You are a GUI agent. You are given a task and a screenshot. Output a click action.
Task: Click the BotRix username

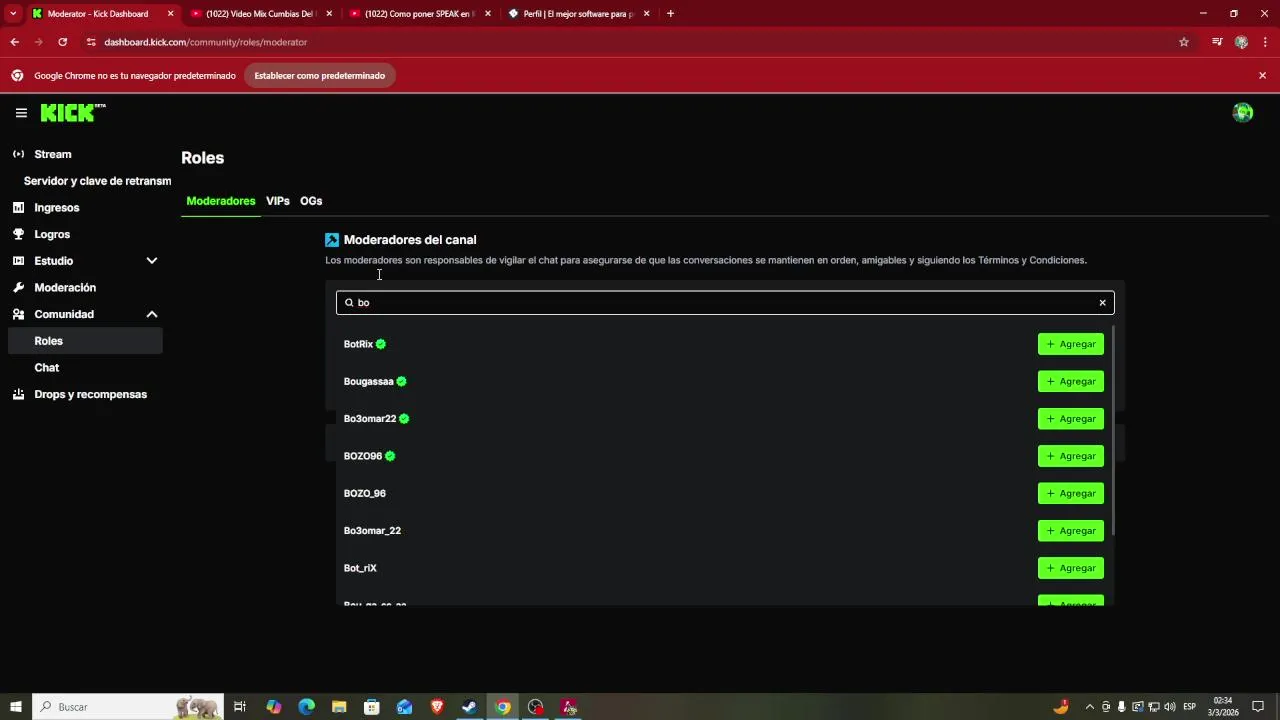(358, 344)
